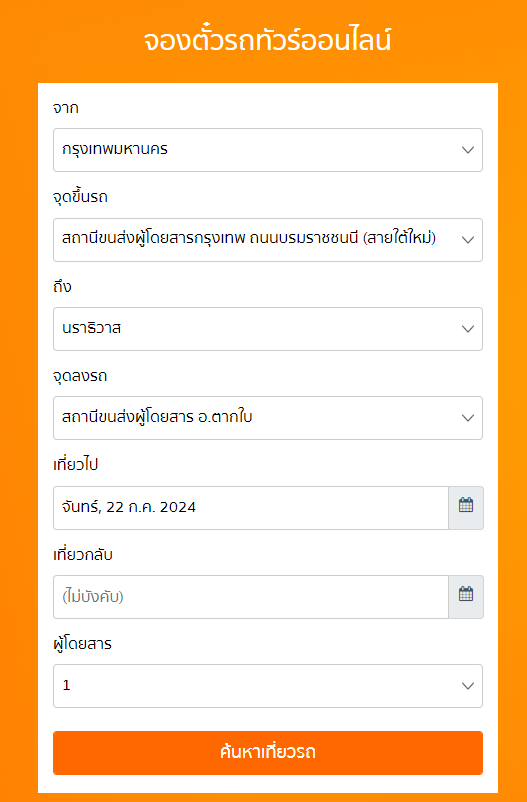Click the chevron arrow on นราธิวาส dropdown
Viewport: 527px width, 802px height.
tap(468, 329)
